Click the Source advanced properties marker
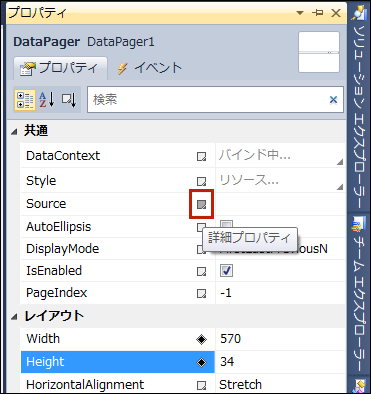Image resolution: width=371 pixels, height=394 pixels. (201, 204)
